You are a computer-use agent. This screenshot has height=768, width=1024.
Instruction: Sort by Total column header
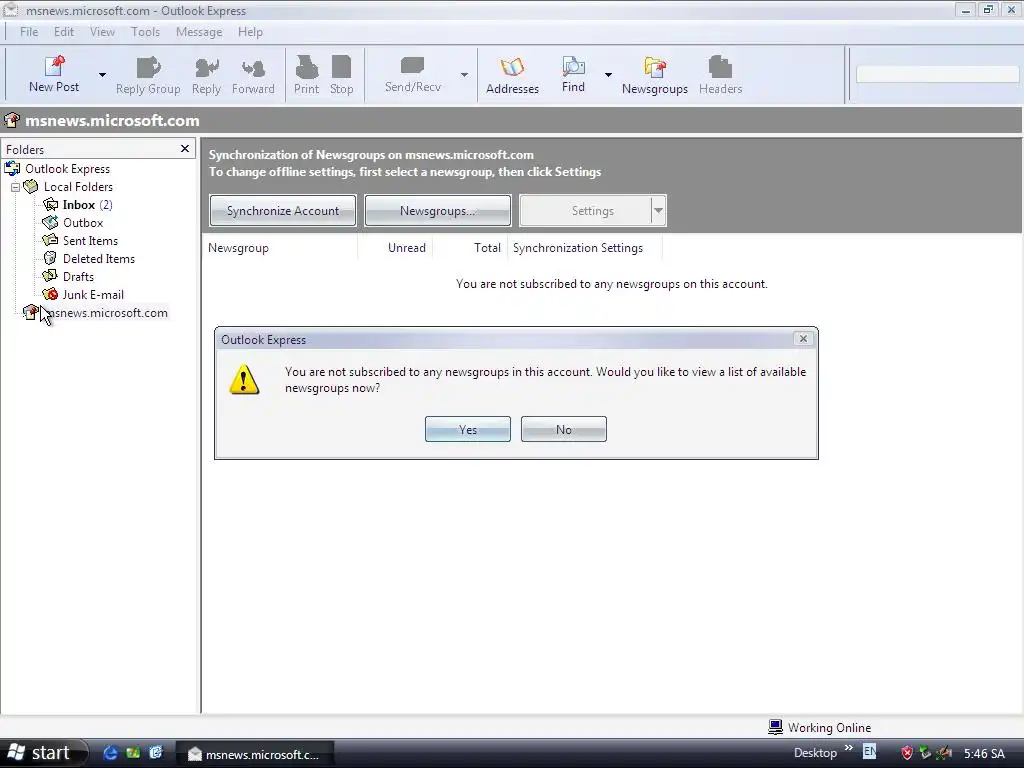(470, 248)
